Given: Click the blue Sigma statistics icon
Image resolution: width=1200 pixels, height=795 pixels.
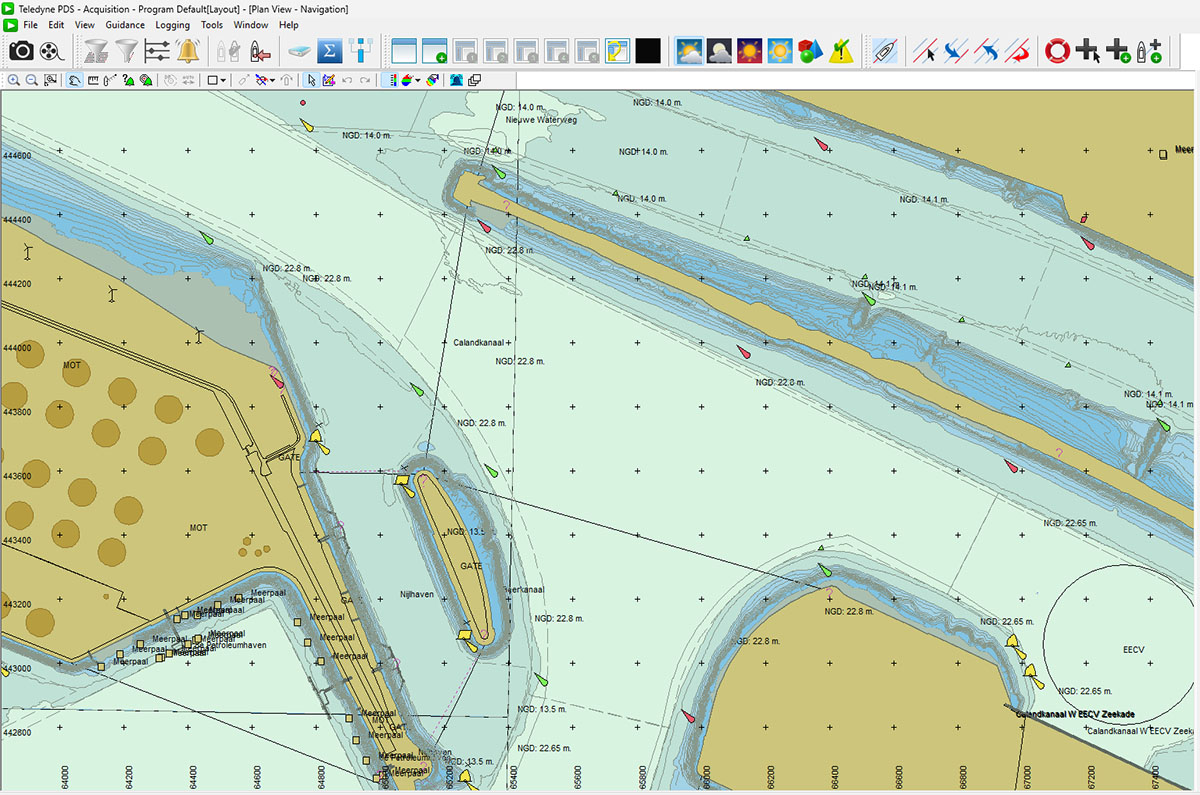Looking at the screenshot, I should pos(330,51).
